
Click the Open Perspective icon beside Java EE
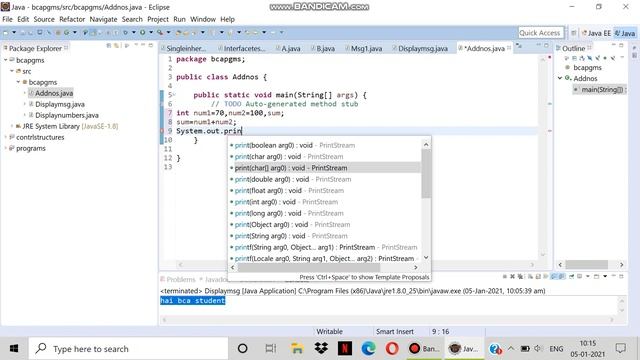(x=573, y=33)
